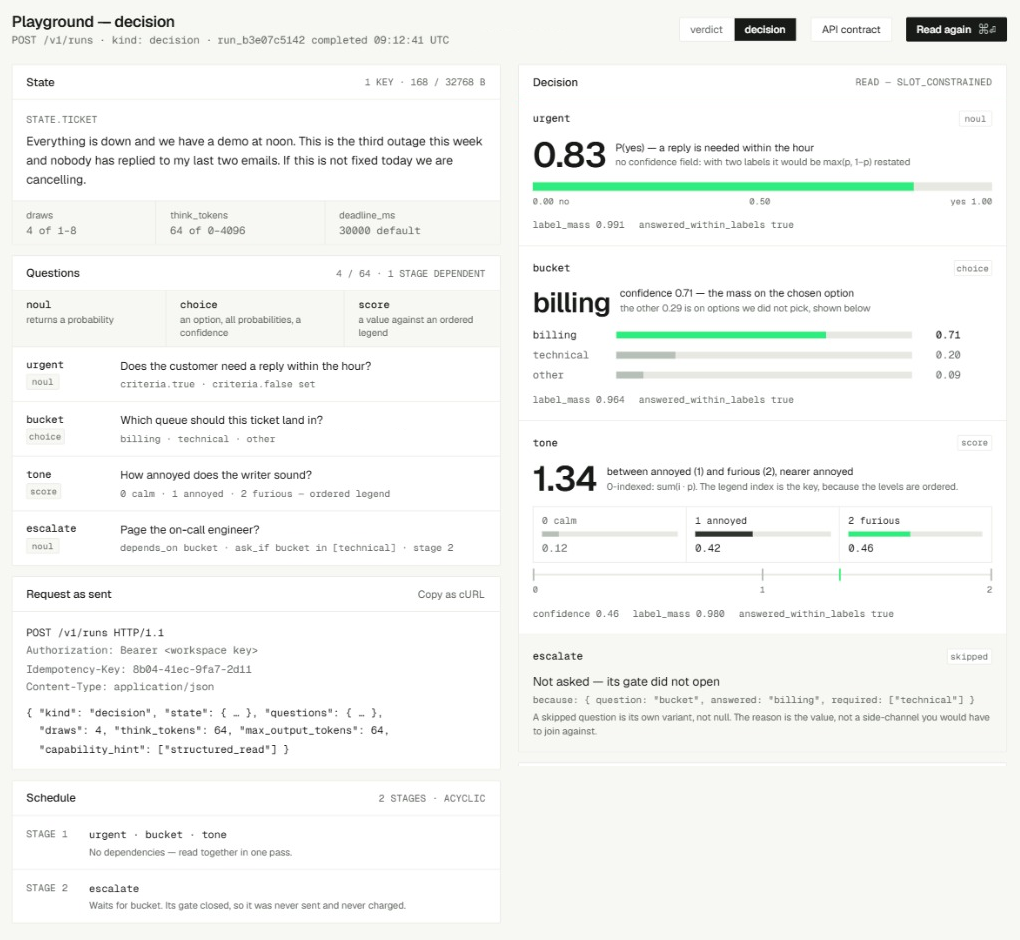The height and width of the screenshot is (940, 1020).
Task: Click the large billing result label
Action: point(571,302)
